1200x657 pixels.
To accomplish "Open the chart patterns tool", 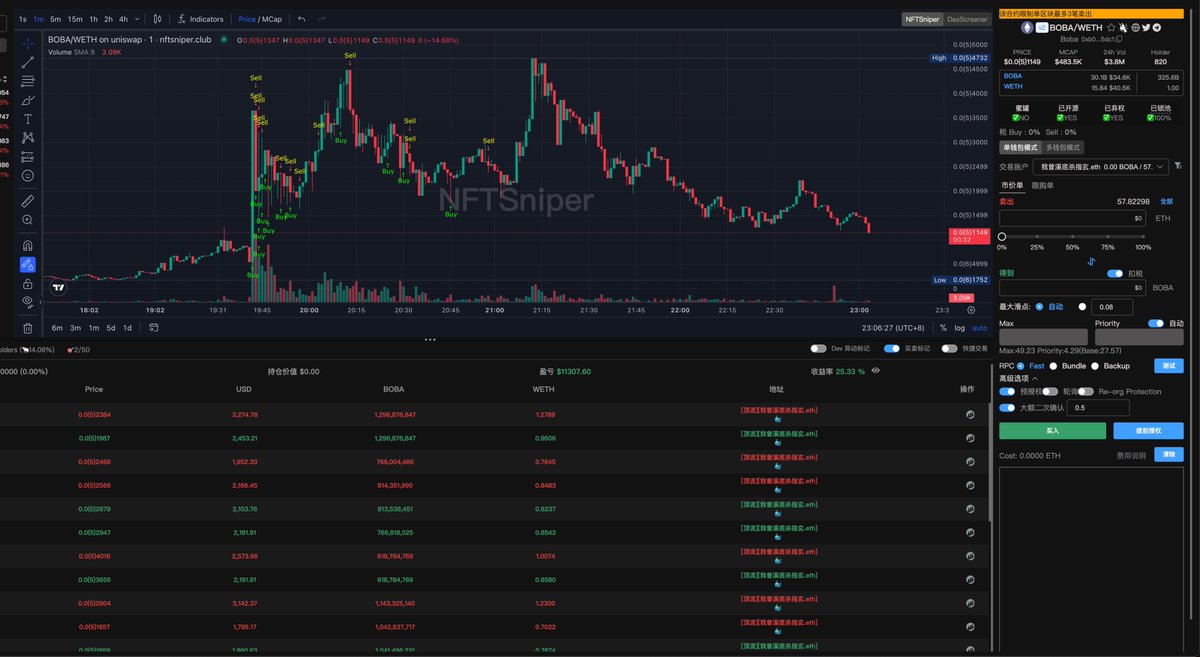I will coord(28,137).
